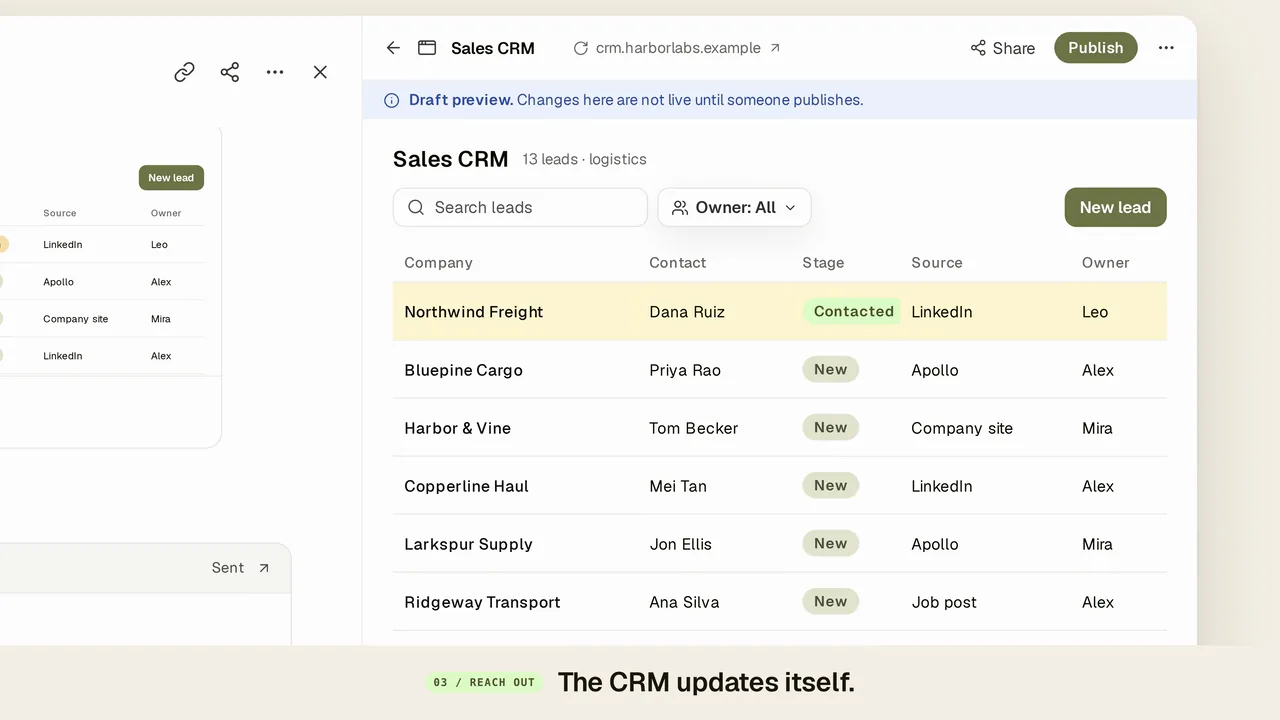Image resolution: width=1280 pixels, height=720 pixels.
Task: Click the 13 leads · logistics subtitle
Action: (584, 159)
